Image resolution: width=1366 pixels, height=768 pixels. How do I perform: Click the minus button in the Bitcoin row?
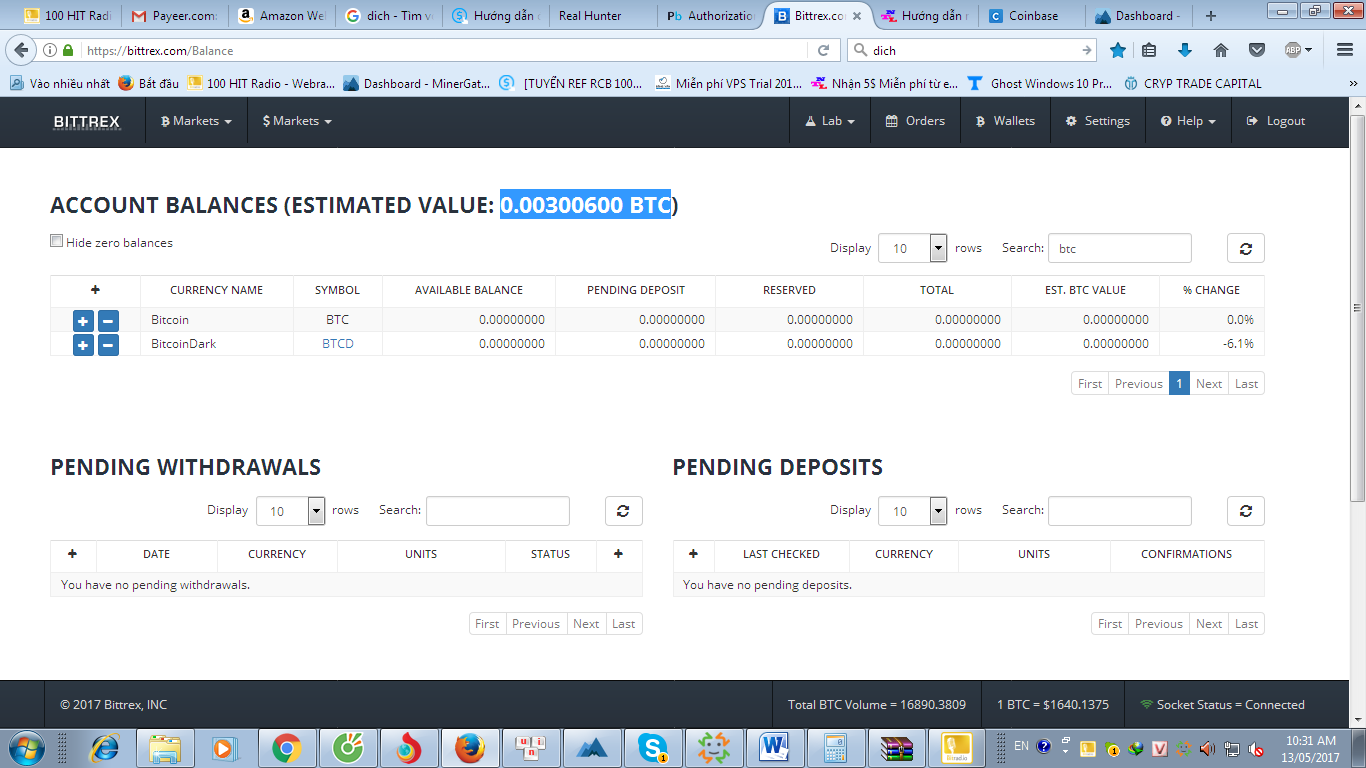click(108, 321)
